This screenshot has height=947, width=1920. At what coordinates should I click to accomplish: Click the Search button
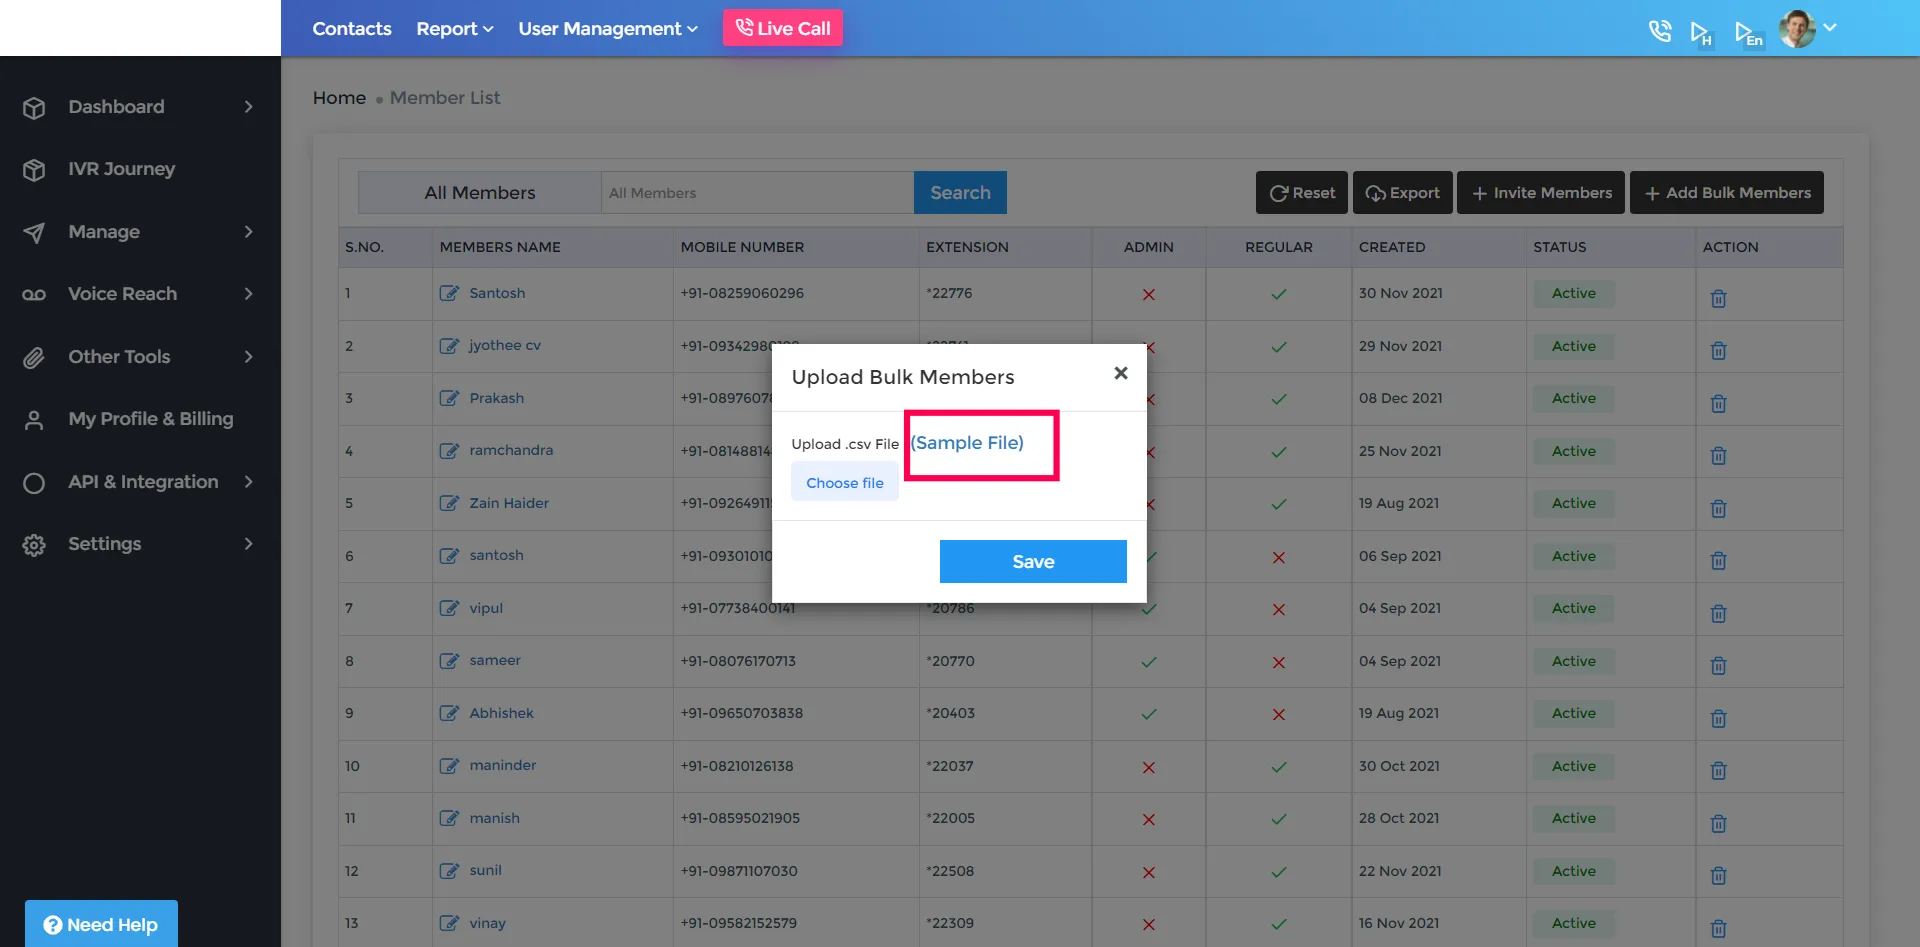[x=960, y=192]
